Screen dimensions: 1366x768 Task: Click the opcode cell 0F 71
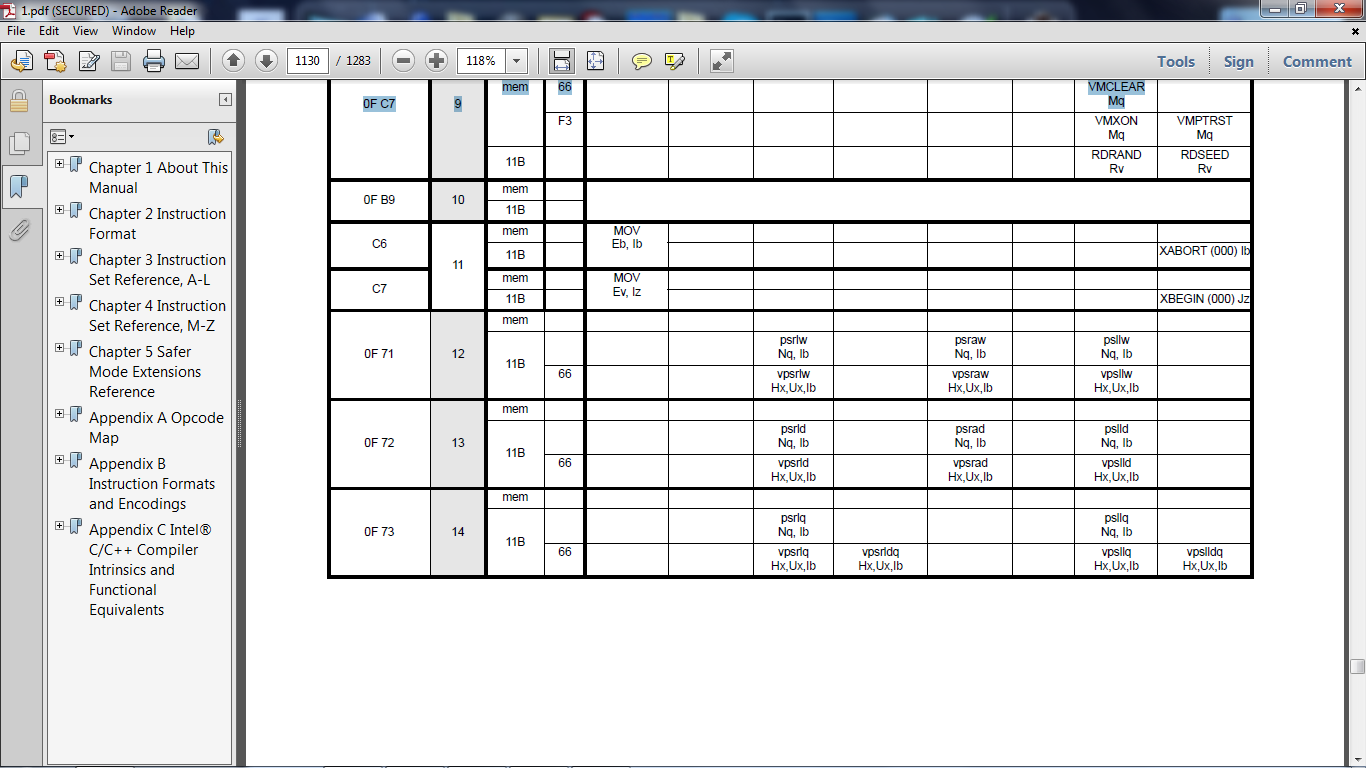(x=380, y=354)
